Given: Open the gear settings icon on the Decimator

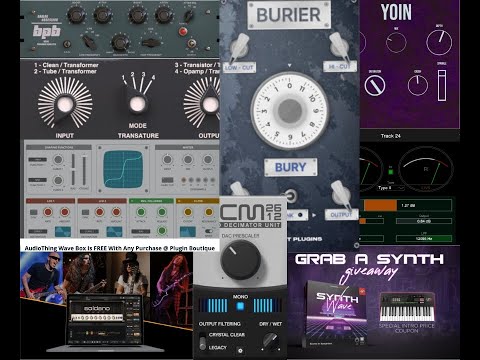Looking at the screenshot, I should [240, 350].
